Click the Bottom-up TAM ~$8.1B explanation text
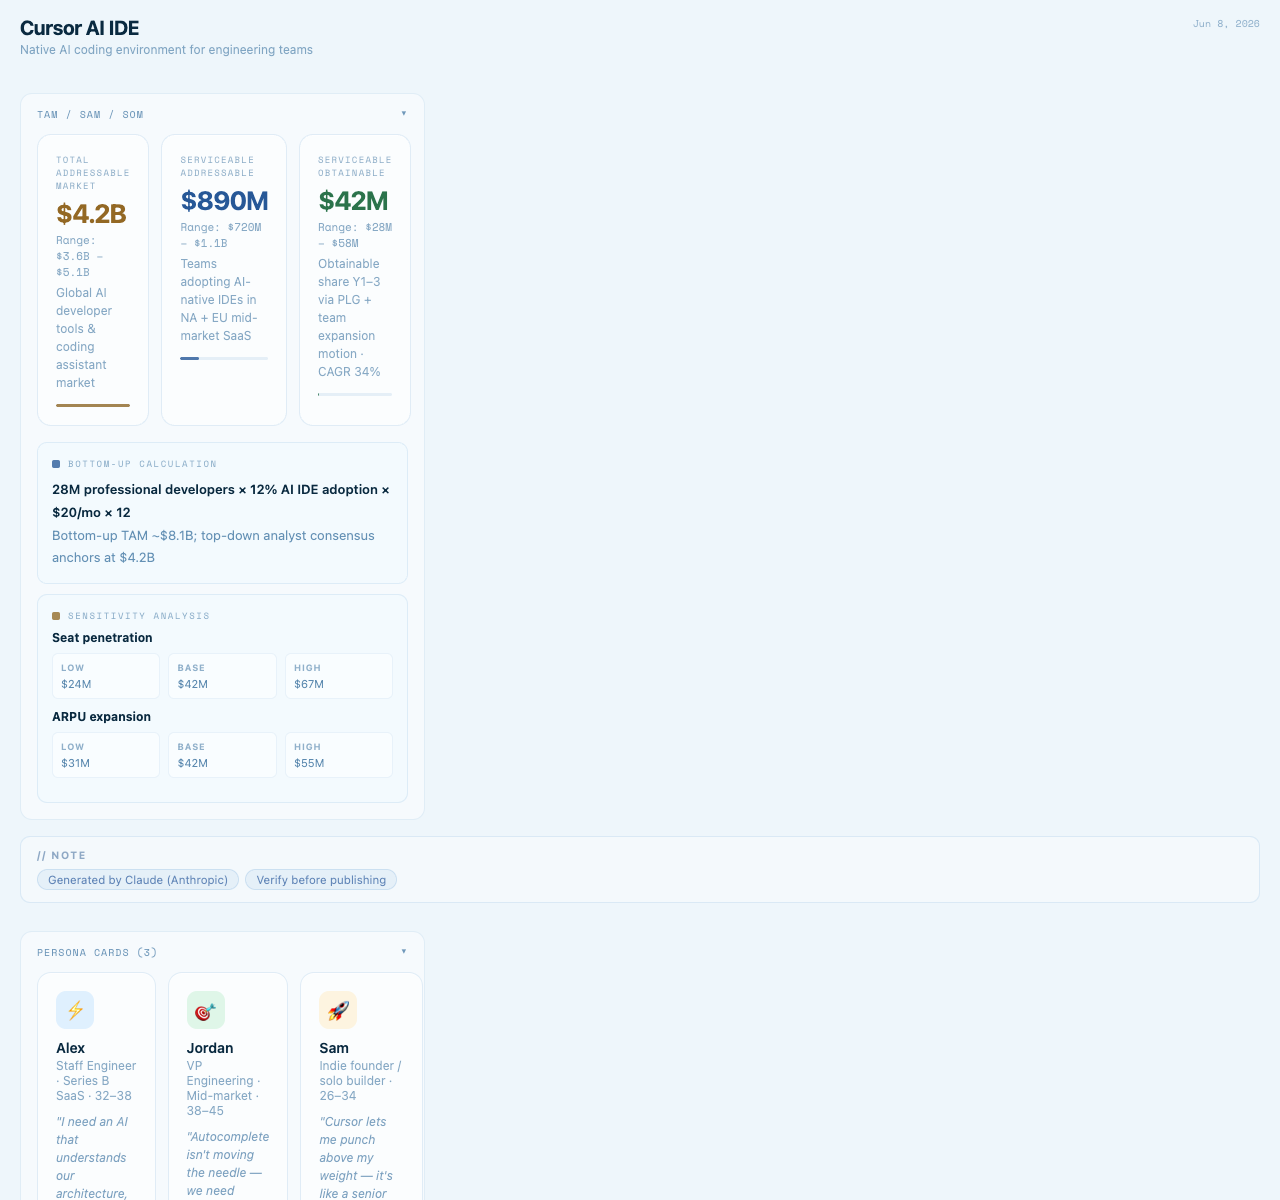Screen dimensions: 1280x1200 [213, 547]
